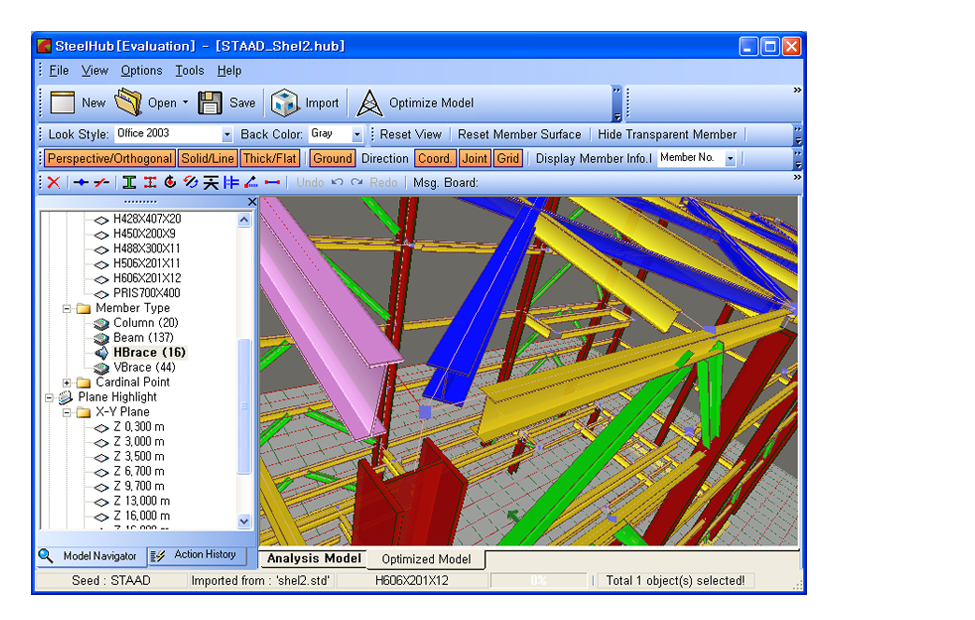975x620 pixels.
Task: Click the Optimize Model tower icon
Action: 369,103
